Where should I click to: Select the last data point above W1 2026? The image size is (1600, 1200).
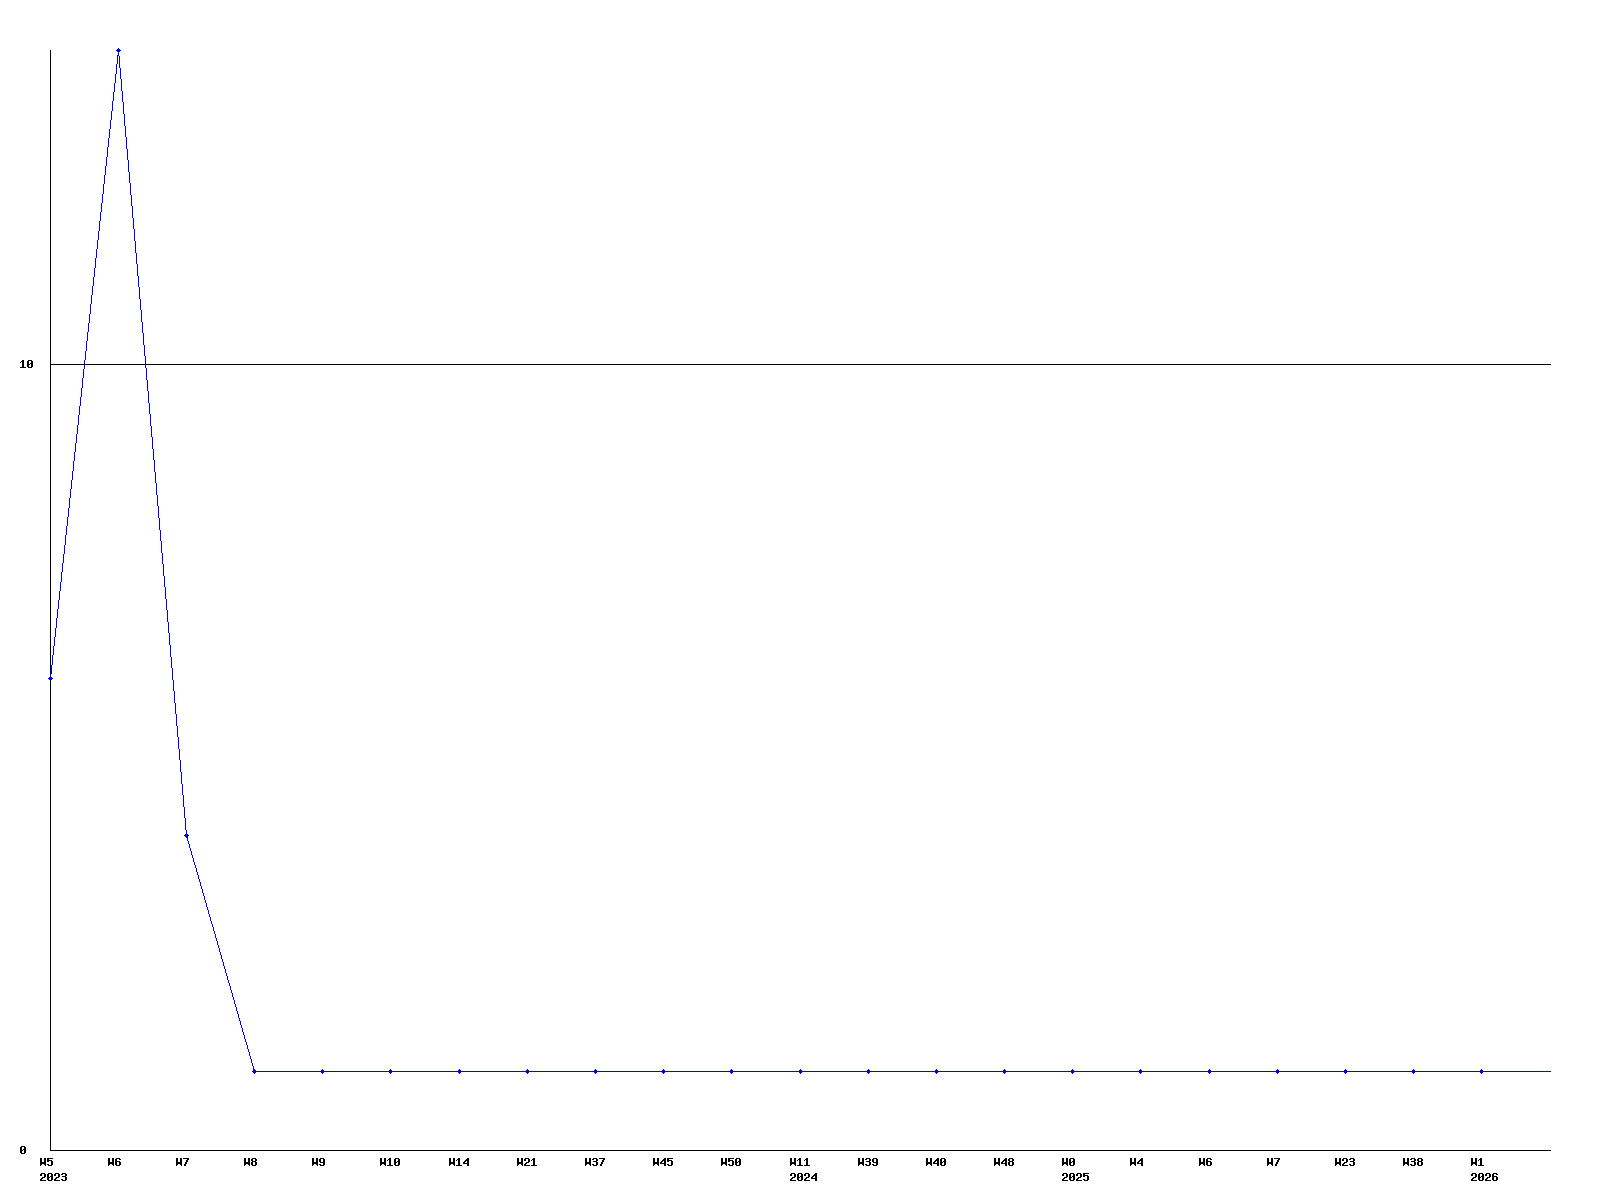pyautogui.click(x=1481, y=1071)
